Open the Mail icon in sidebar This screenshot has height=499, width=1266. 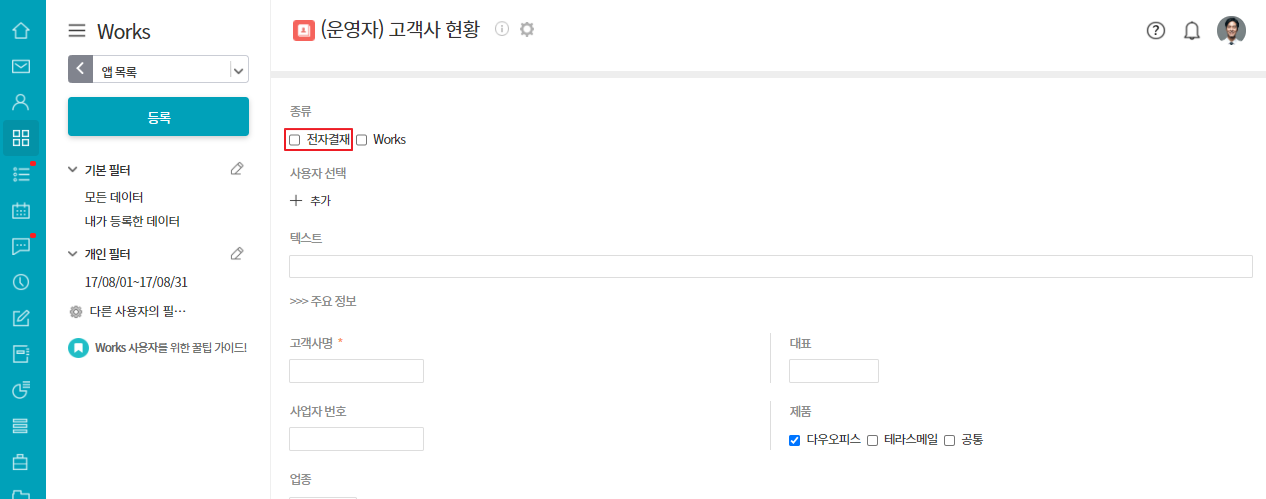tap(20, 67)
